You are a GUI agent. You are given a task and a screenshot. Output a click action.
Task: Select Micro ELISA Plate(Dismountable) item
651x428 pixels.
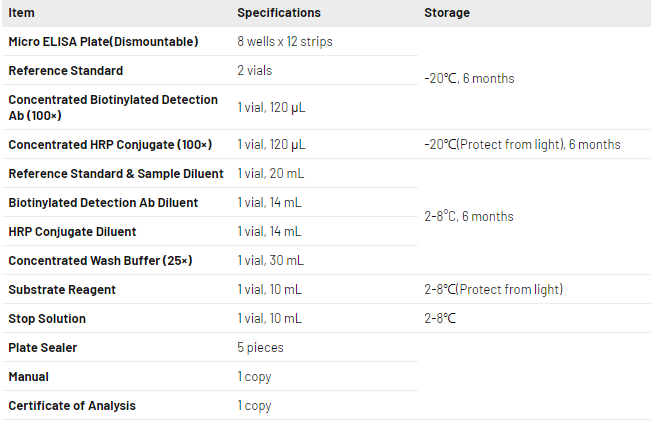[103, 42]
